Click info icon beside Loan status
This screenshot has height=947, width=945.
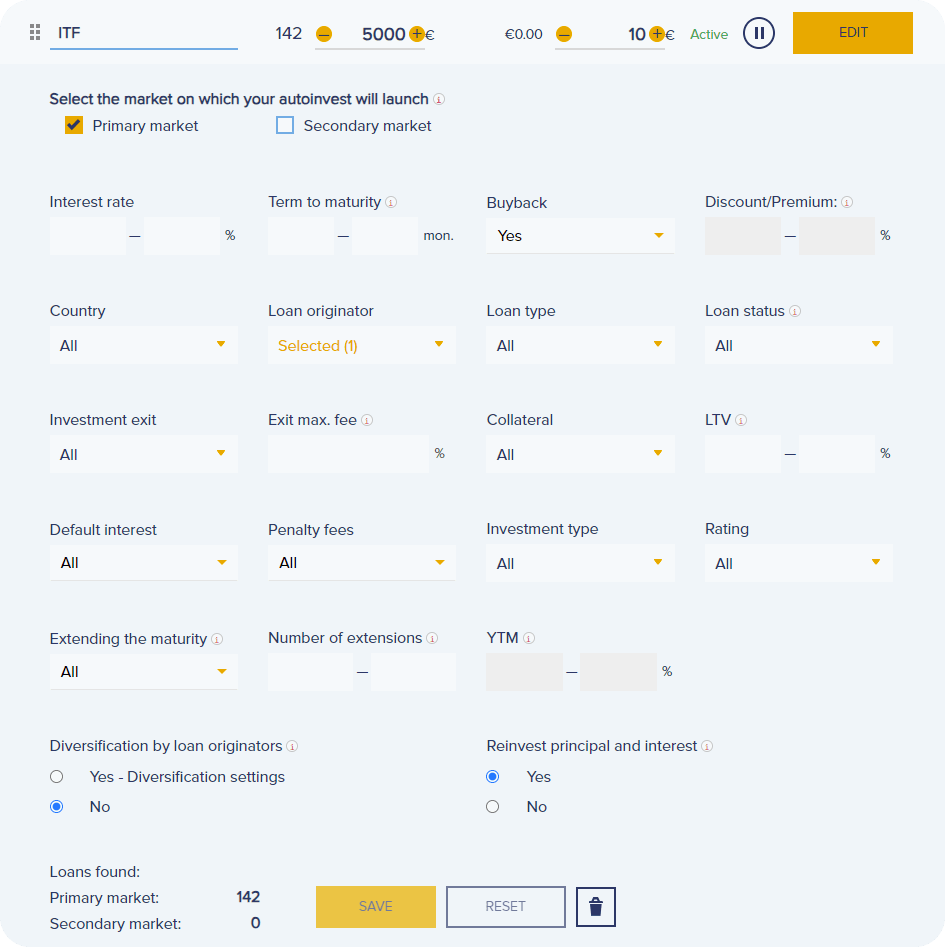pos(795,311)
